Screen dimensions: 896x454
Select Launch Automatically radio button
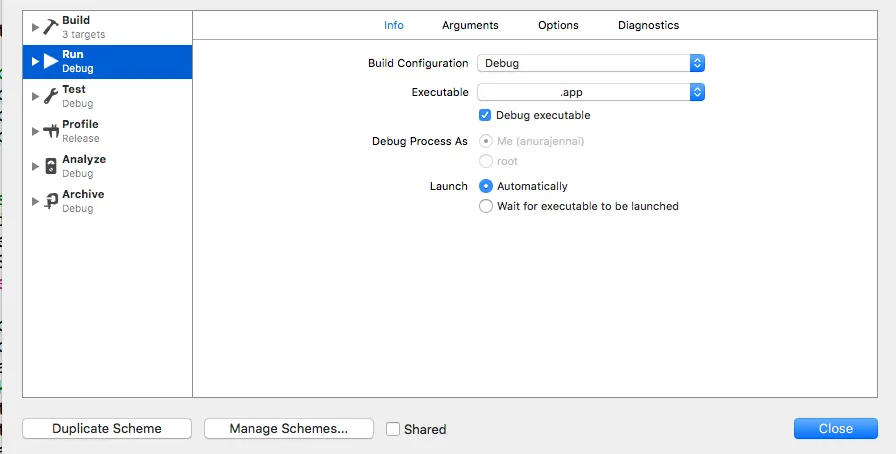click(x=486, y=186)
